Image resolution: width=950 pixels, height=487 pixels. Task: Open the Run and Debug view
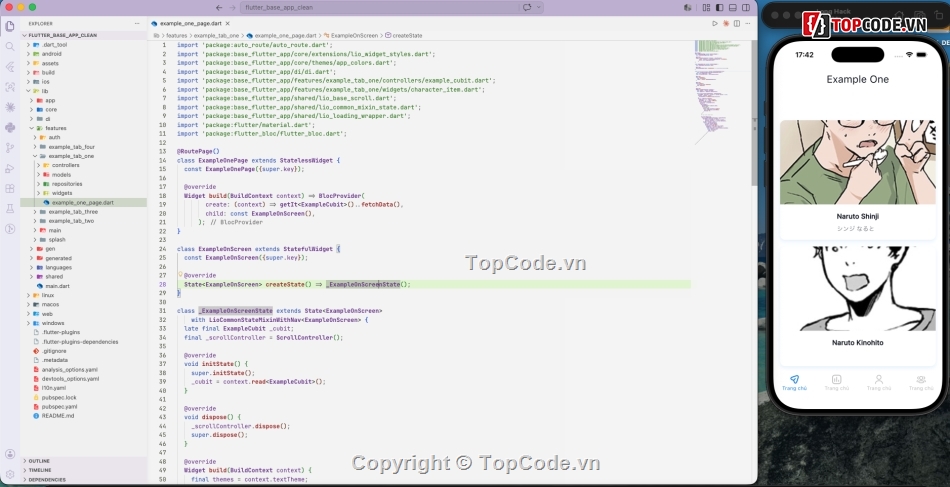click(10, 168)
